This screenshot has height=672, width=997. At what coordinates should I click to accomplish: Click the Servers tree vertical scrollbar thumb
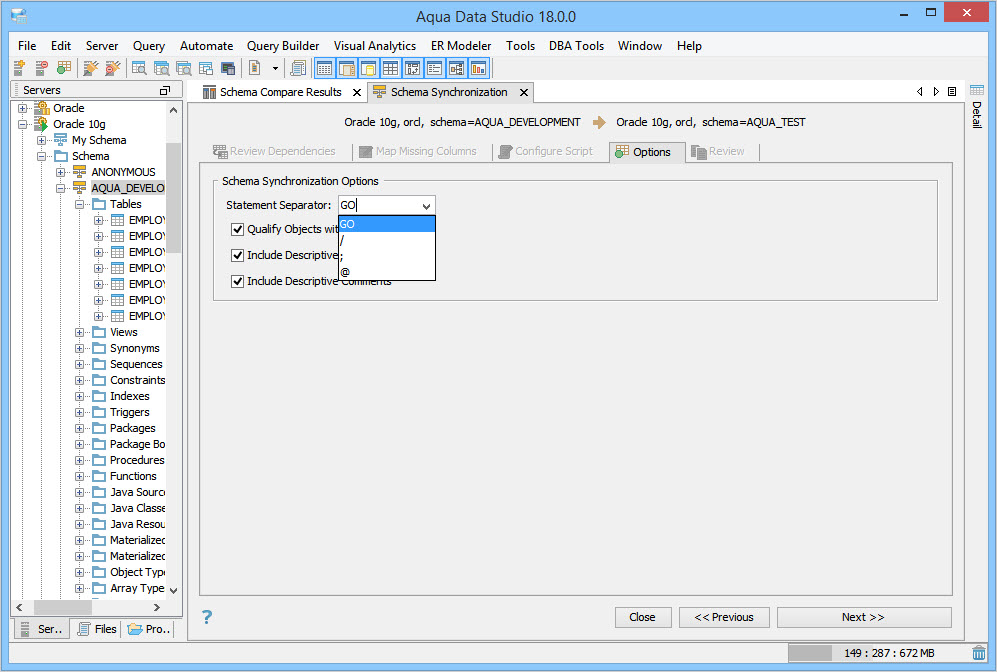point(173,198)
